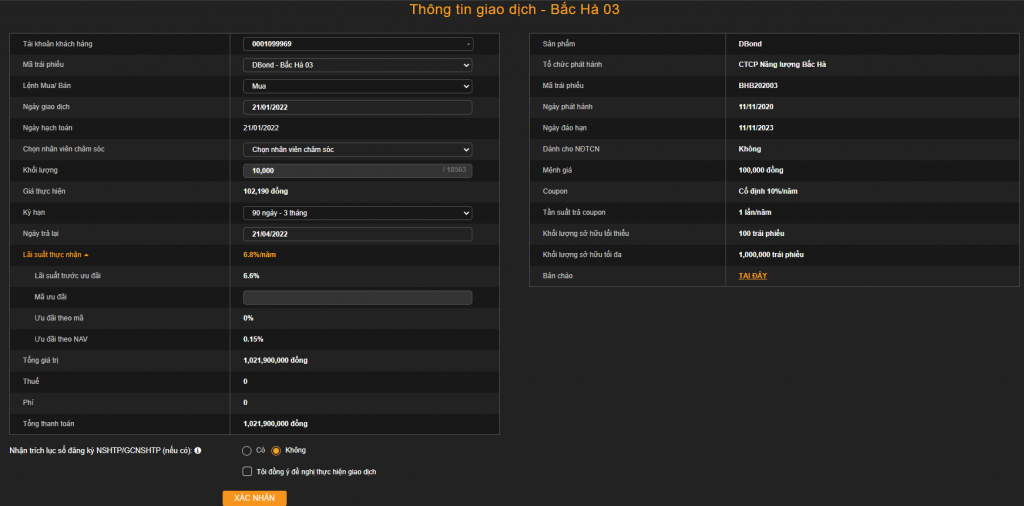The width and height of the screenshot is (1024, 506).
Task: Tick the Tôi đồng ý agreement checkbox
Action: click(x=247, y=471)
